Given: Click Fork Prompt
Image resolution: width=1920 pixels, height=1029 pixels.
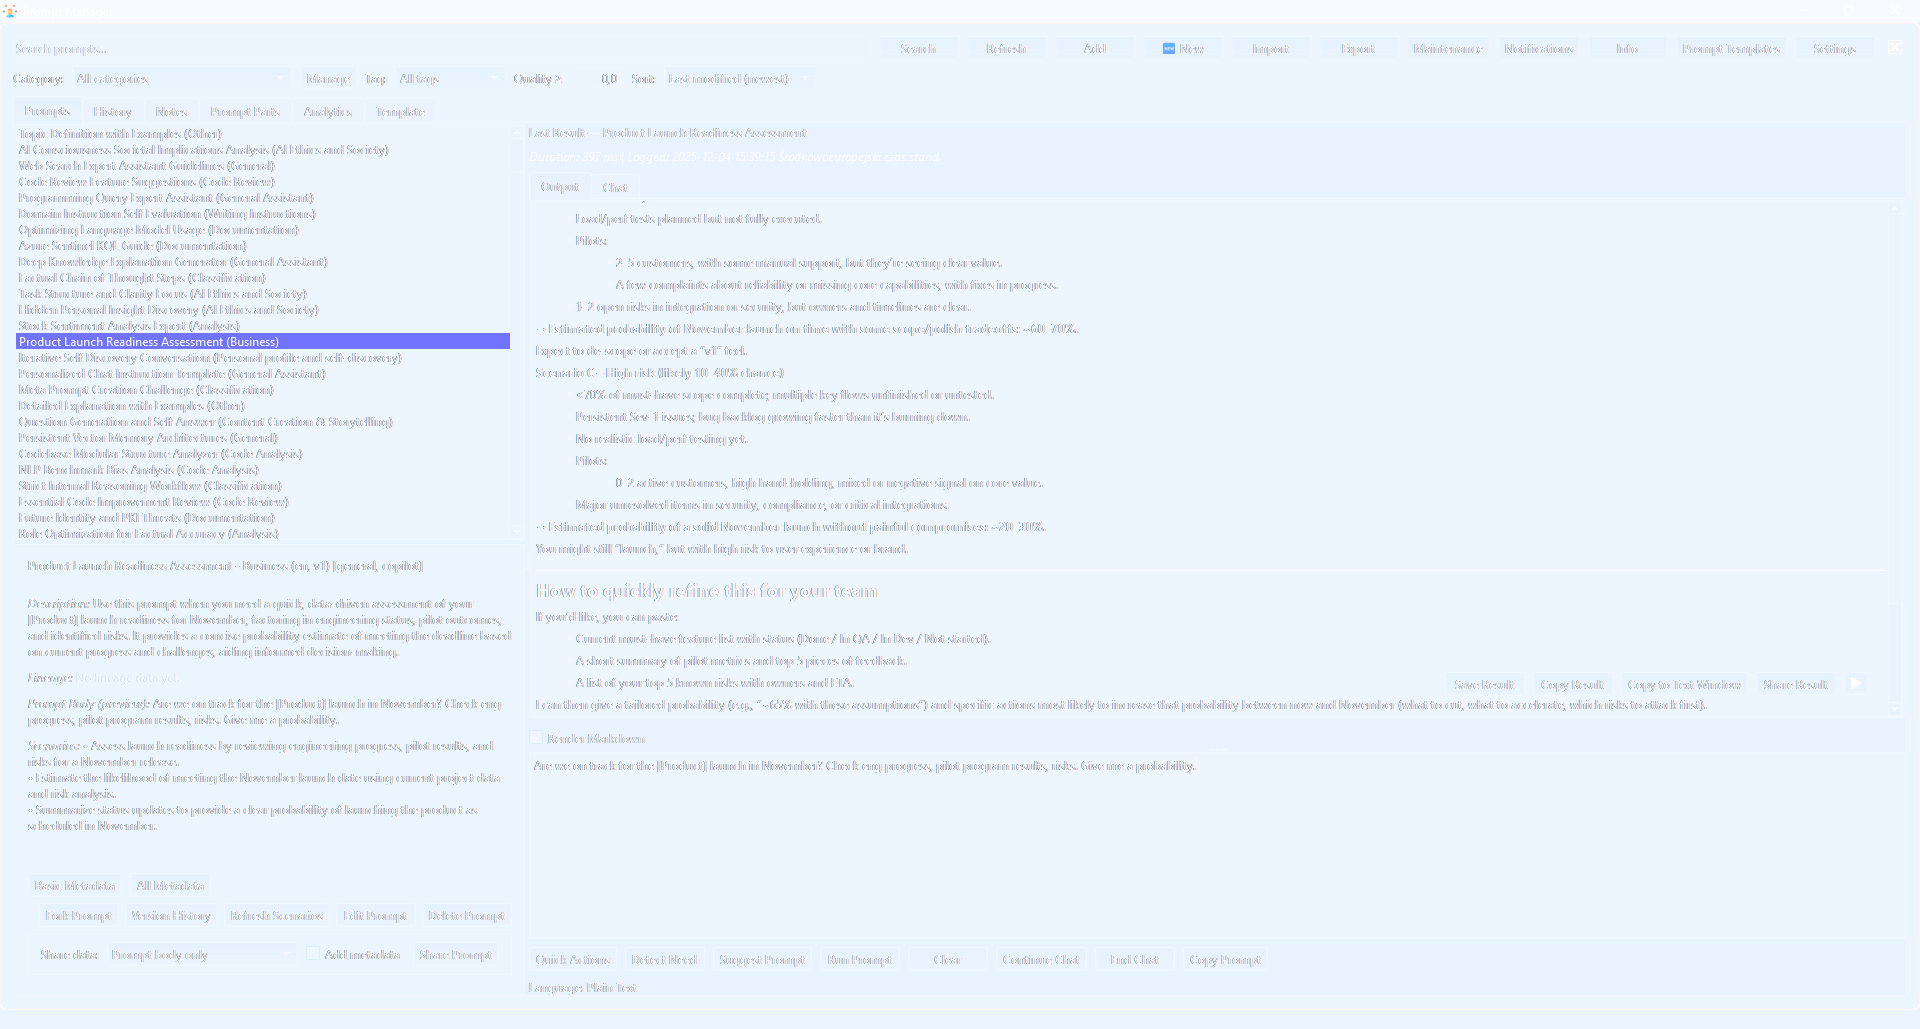Looking at the screenshot, I should (x=78, y=915).
